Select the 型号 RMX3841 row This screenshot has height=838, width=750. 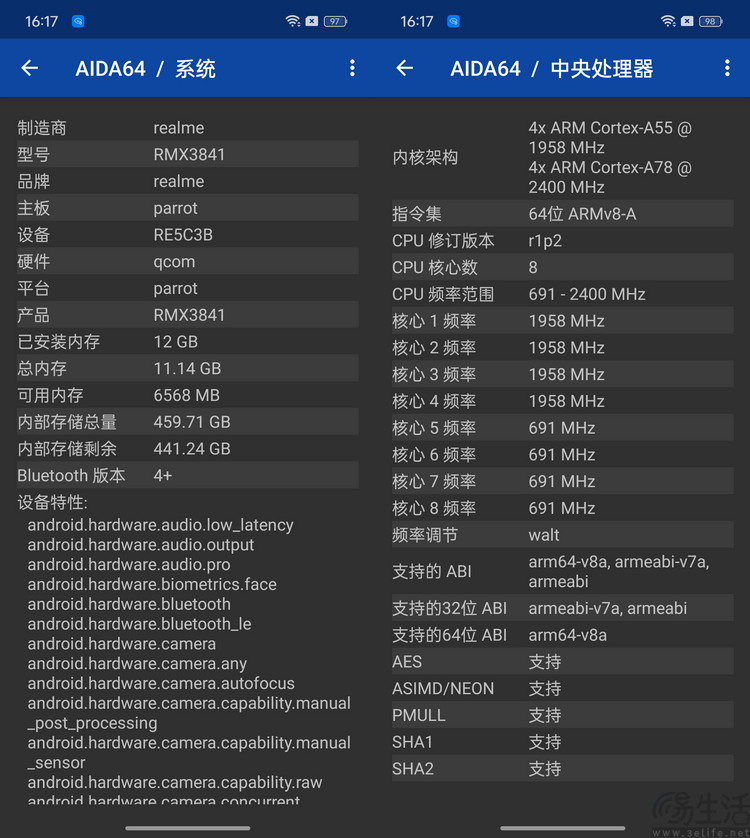[x=188, y=154]
